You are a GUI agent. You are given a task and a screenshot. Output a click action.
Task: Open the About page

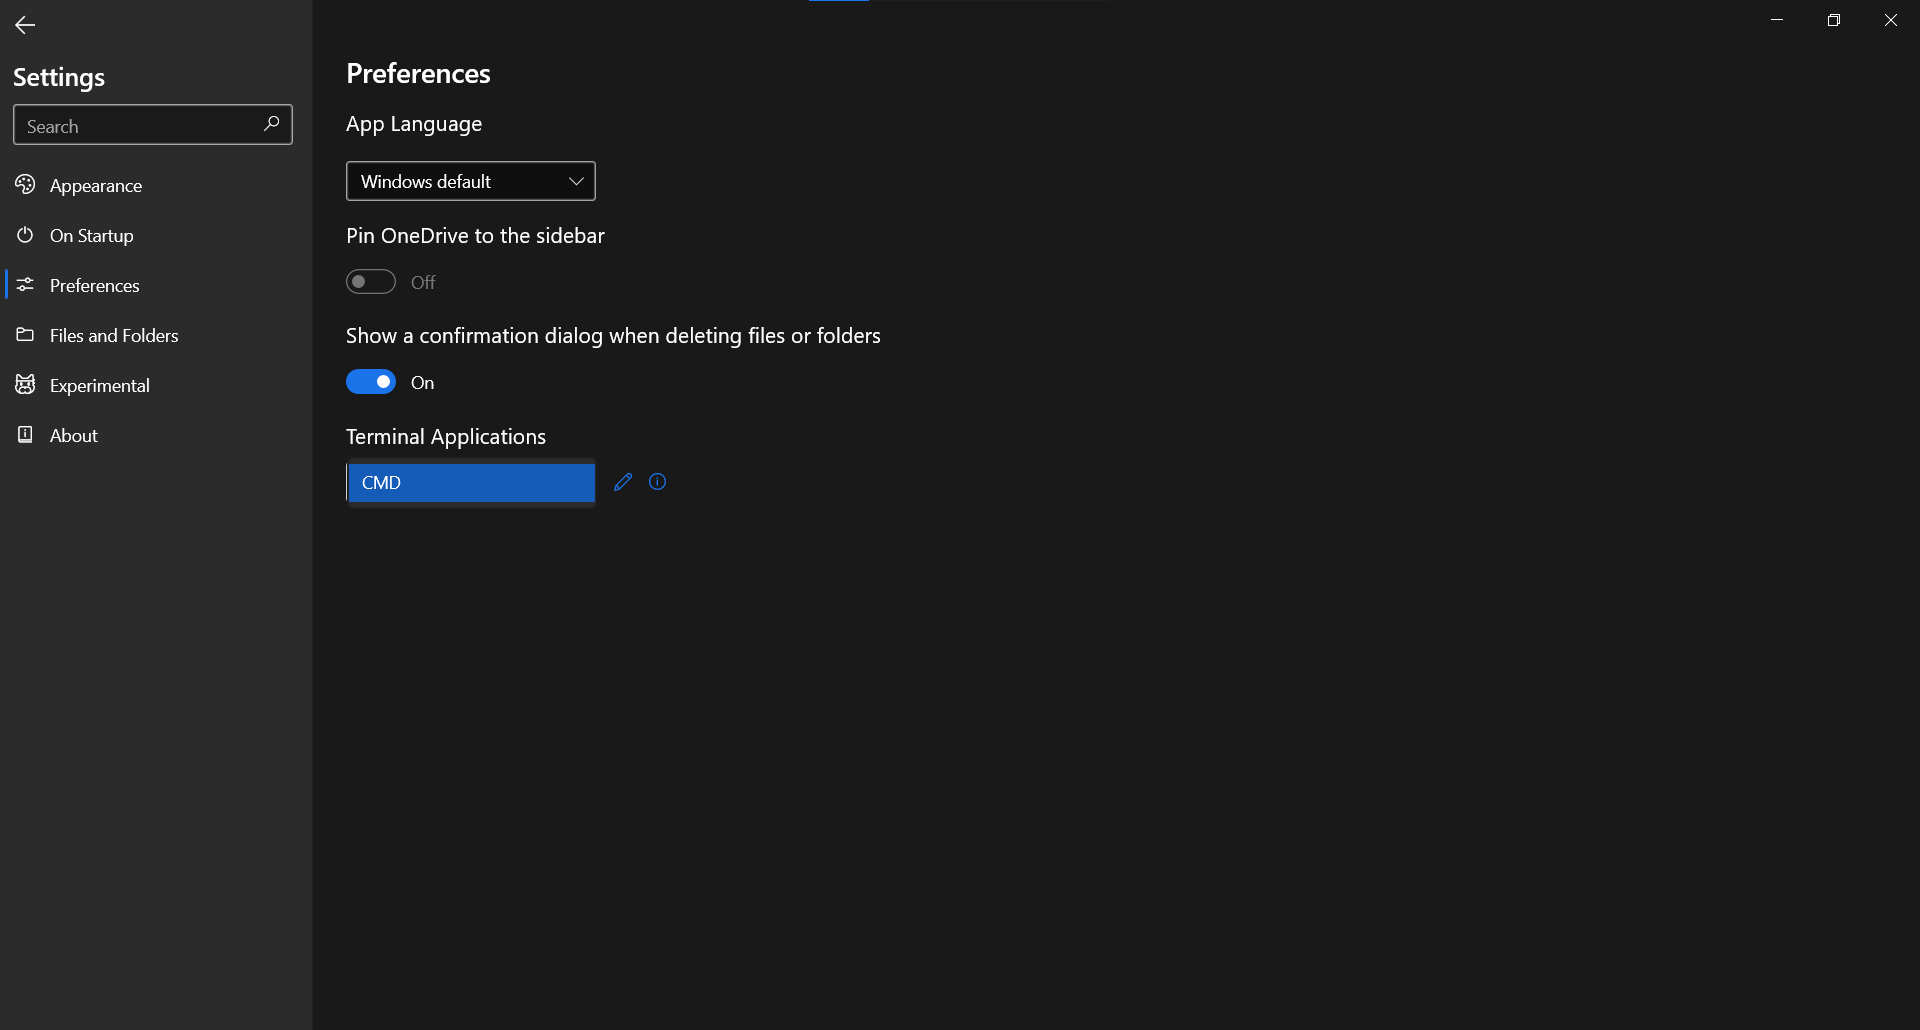coord(73,435)
